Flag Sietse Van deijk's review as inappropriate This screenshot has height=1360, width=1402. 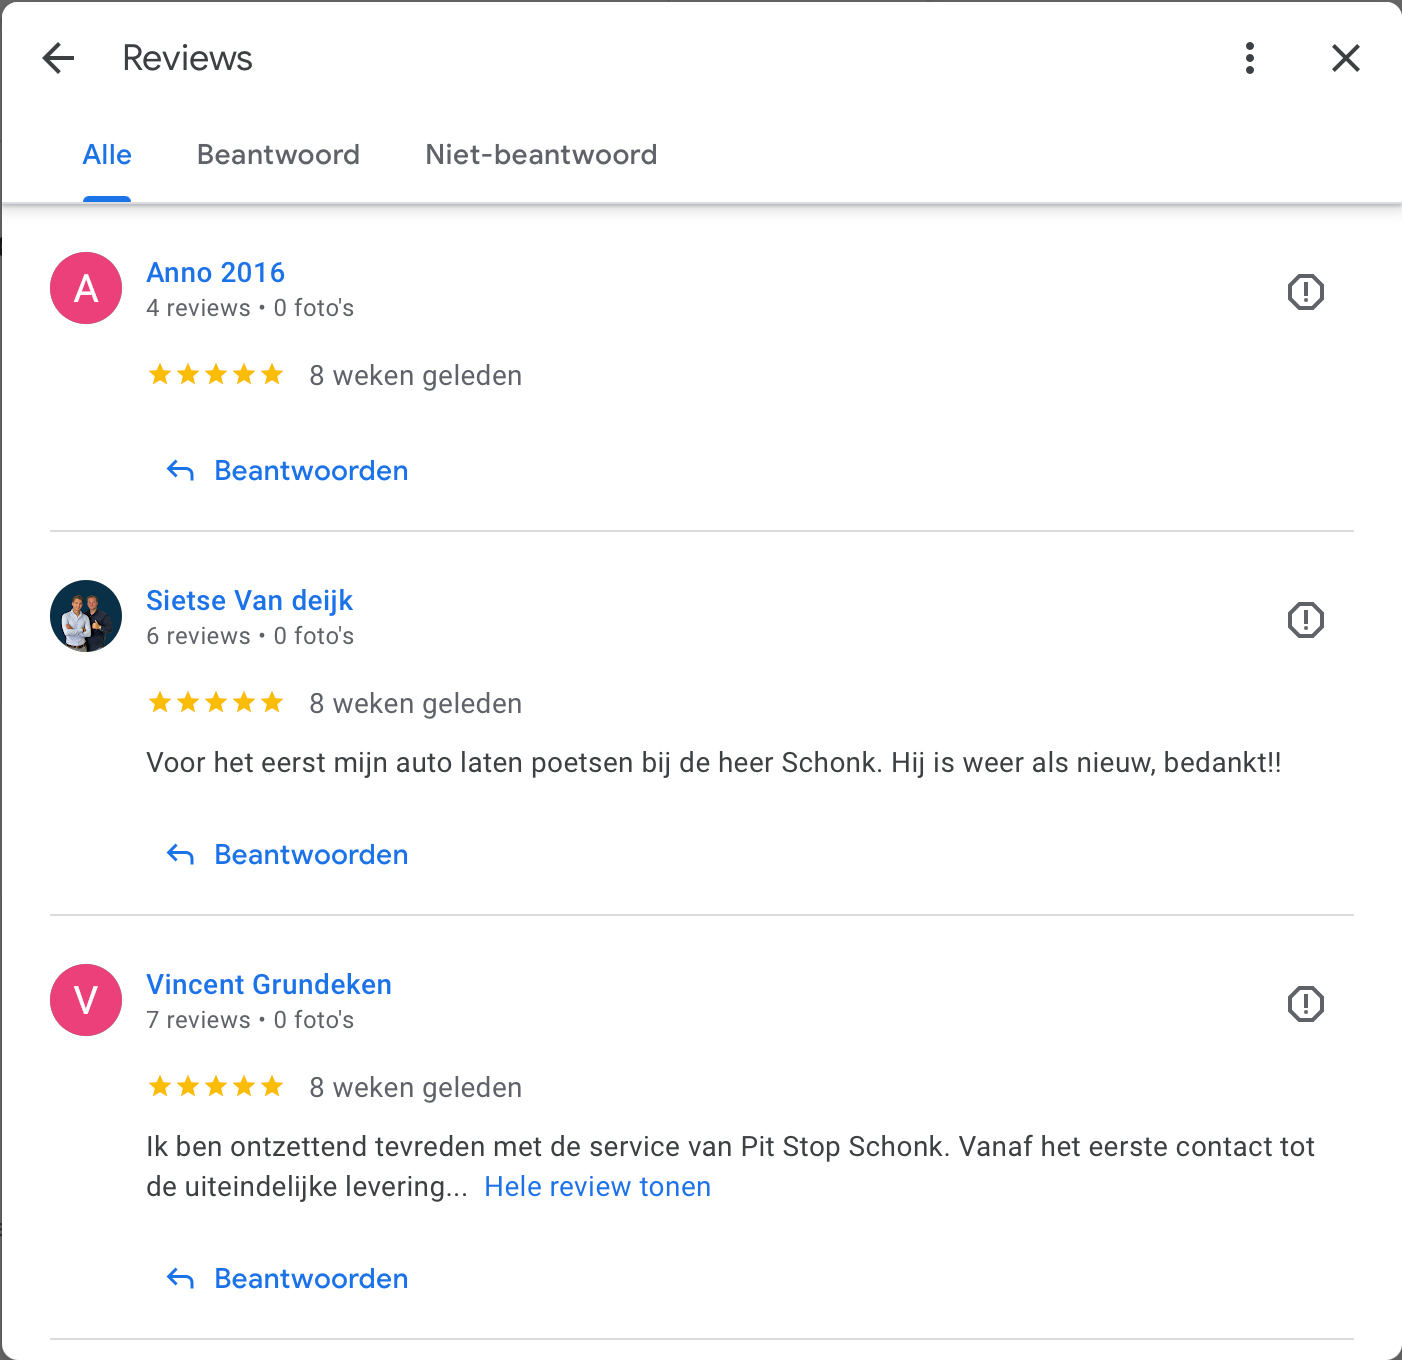1305,620
